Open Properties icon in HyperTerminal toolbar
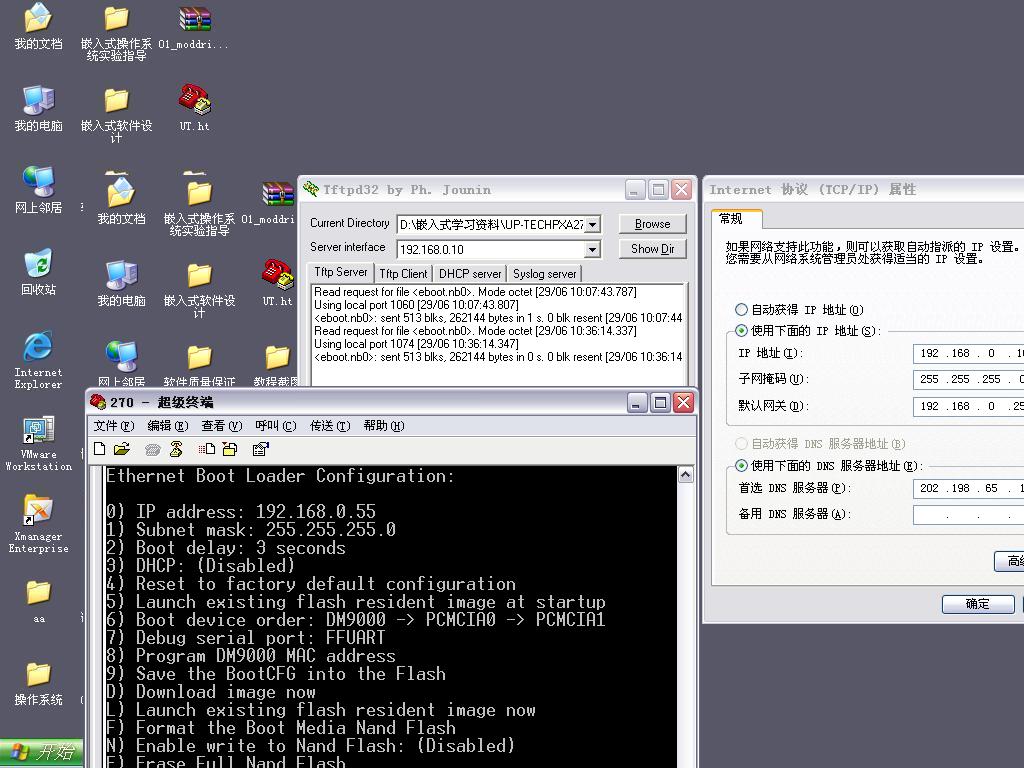Screen dimensions: 1024x768 point(261,449)
